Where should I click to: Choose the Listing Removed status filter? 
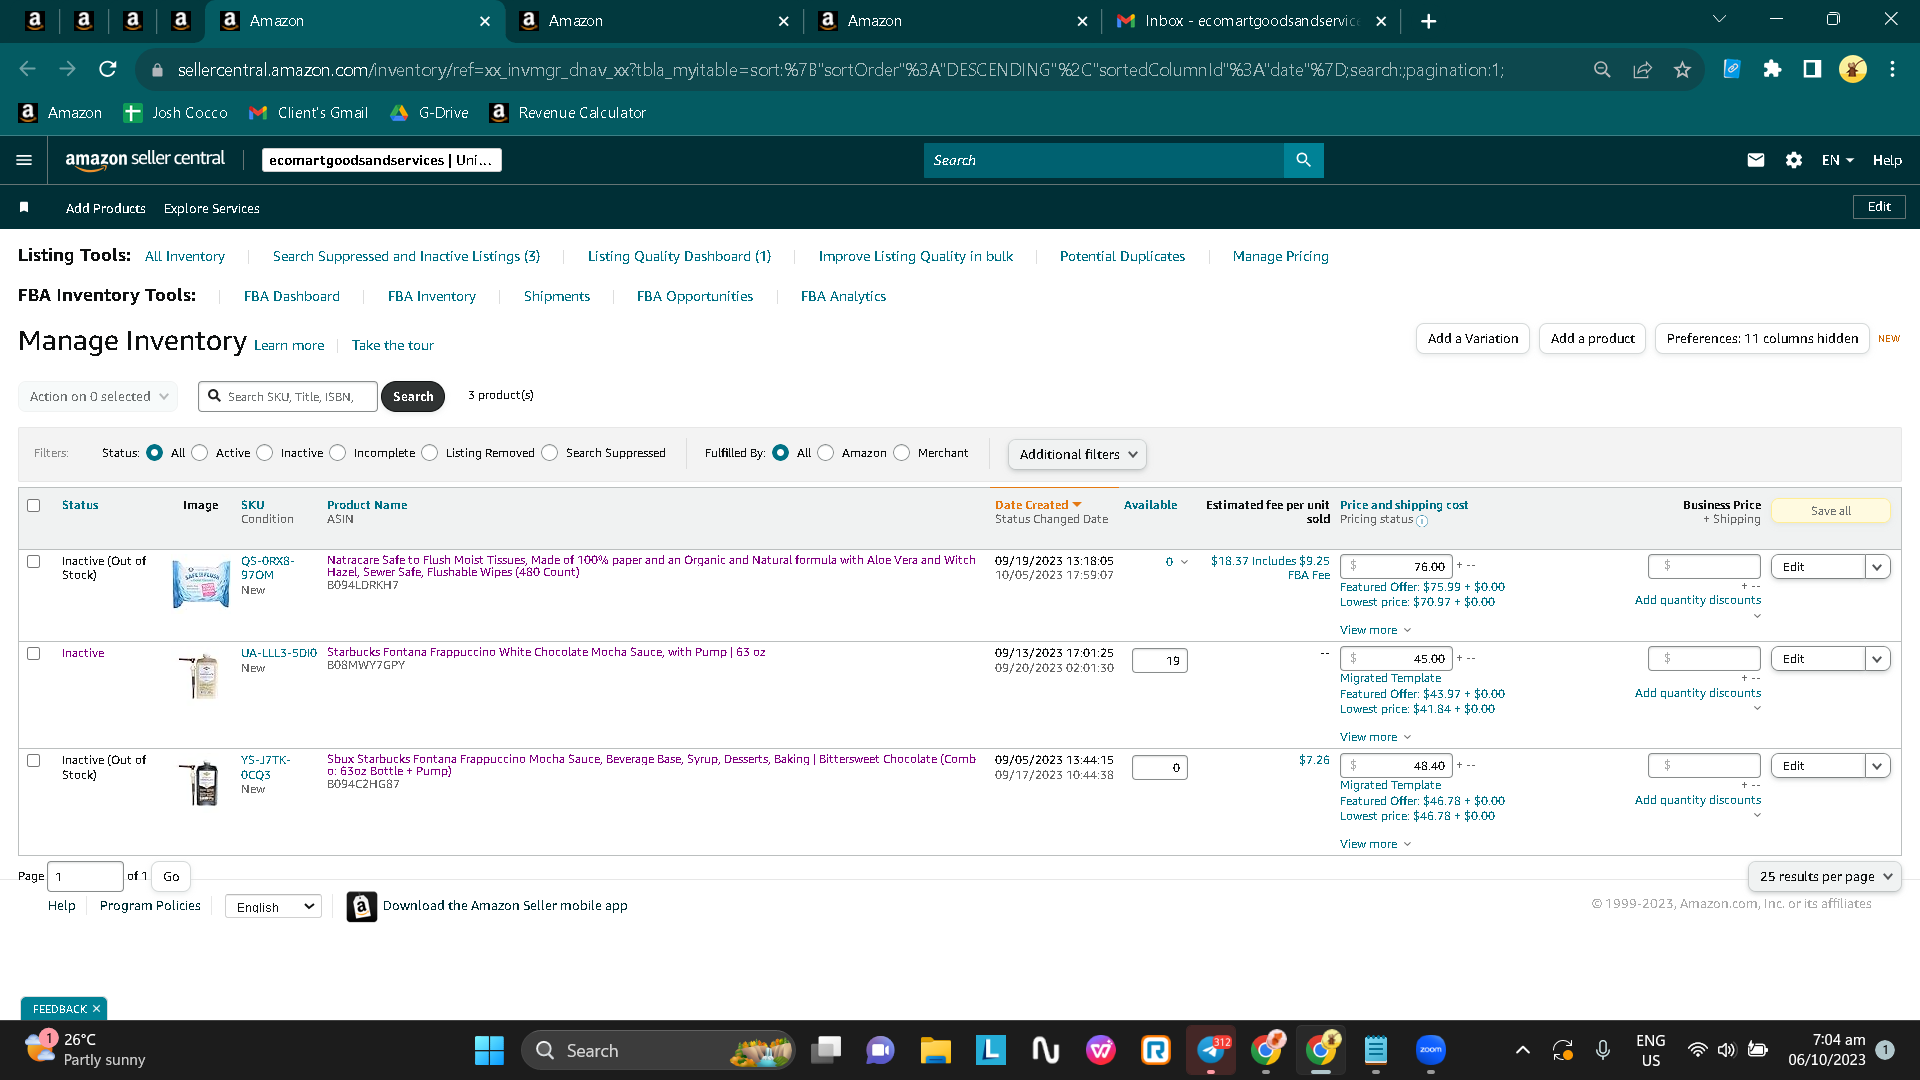click(430, 453)
